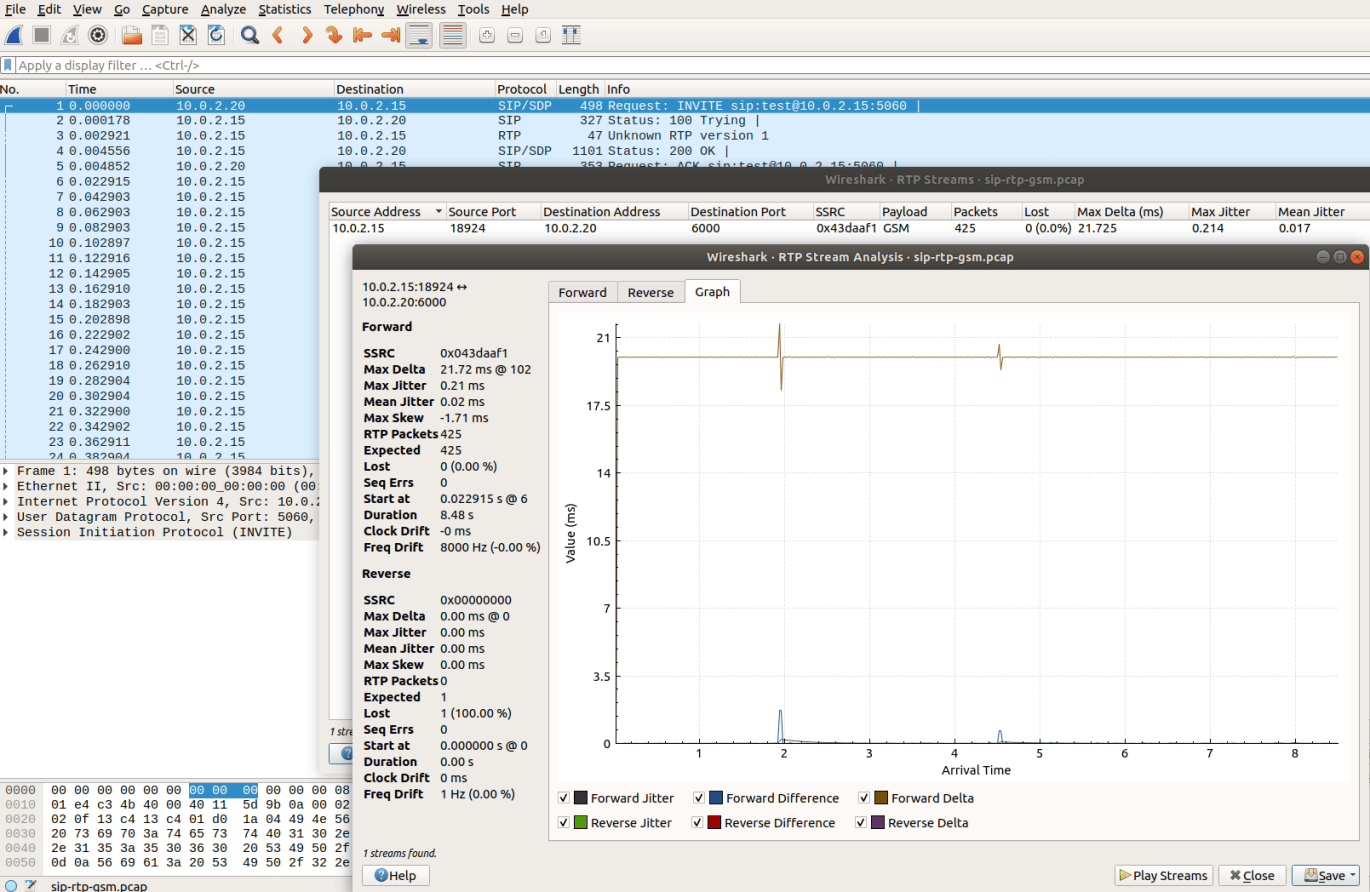Open the File menu
Screen dimensions: 1370x892
click(x=15, y=9)
